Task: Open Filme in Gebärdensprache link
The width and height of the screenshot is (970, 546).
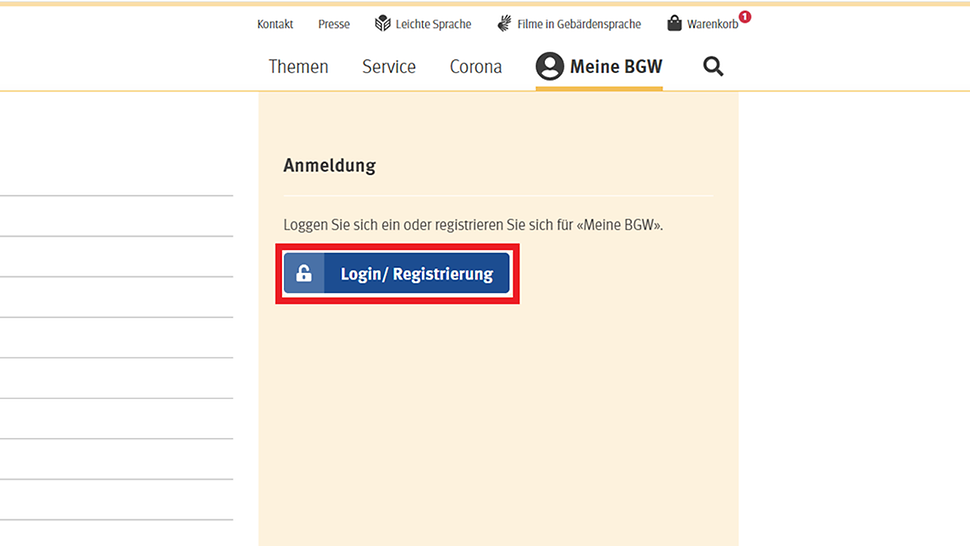Action: [x=579, y=24]
